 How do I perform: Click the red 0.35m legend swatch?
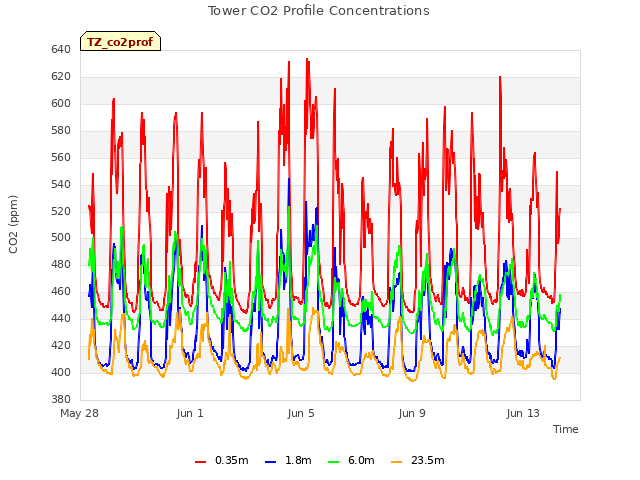coord(200,461)
